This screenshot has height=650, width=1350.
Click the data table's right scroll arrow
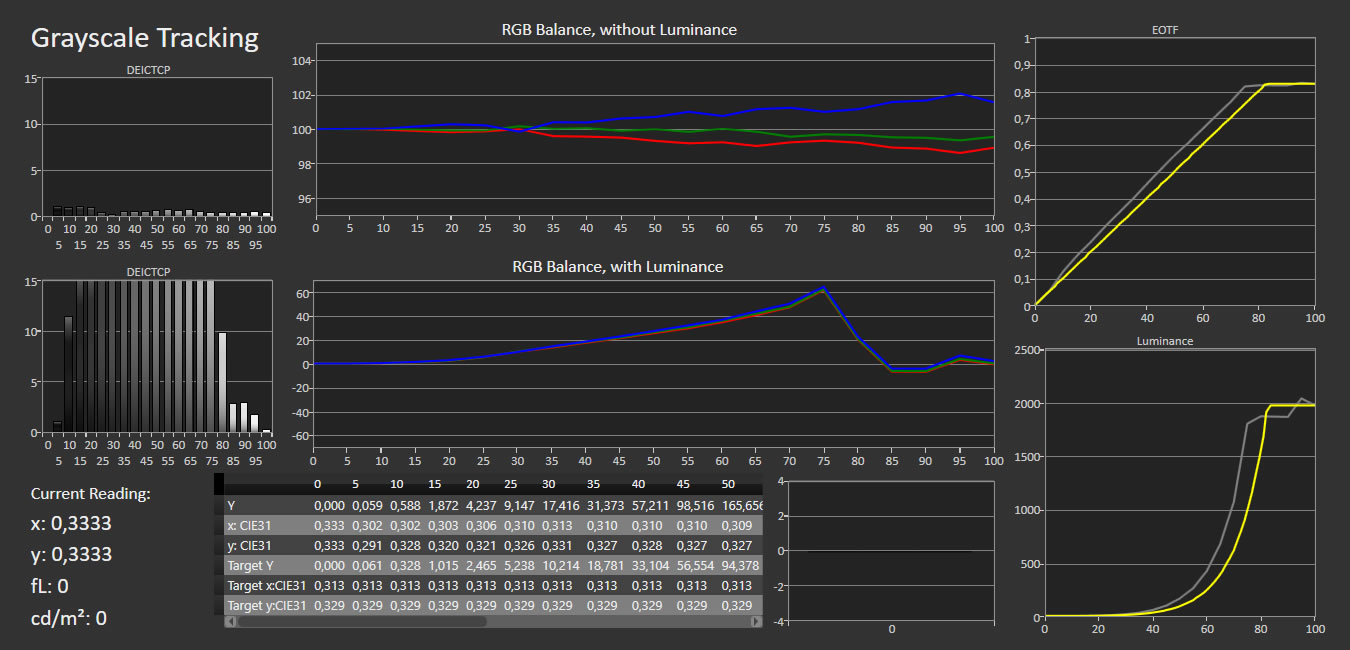(756, 621)
